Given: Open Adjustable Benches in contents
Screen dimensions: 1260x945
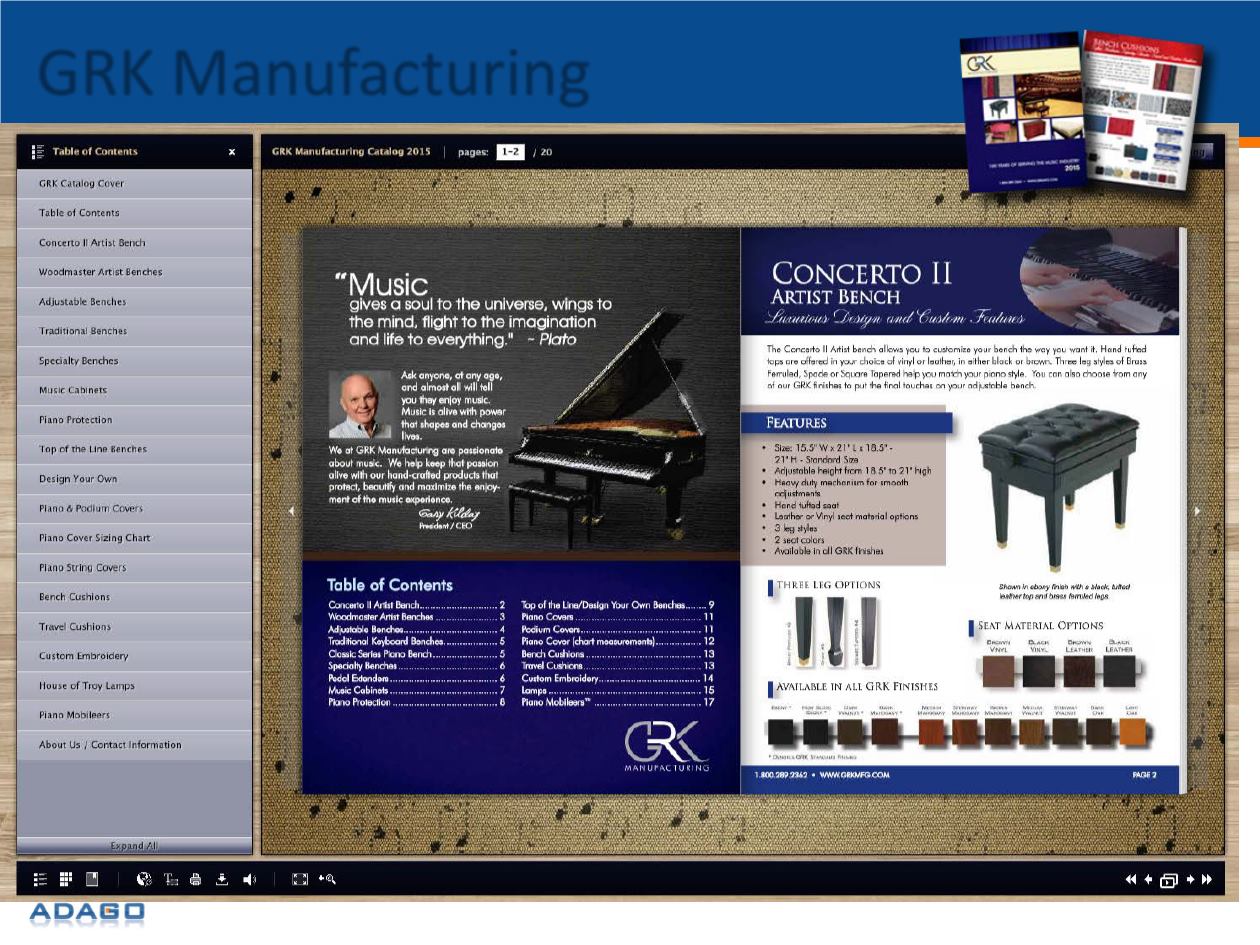Looking at the screenshot, I should tap(135, 302).
